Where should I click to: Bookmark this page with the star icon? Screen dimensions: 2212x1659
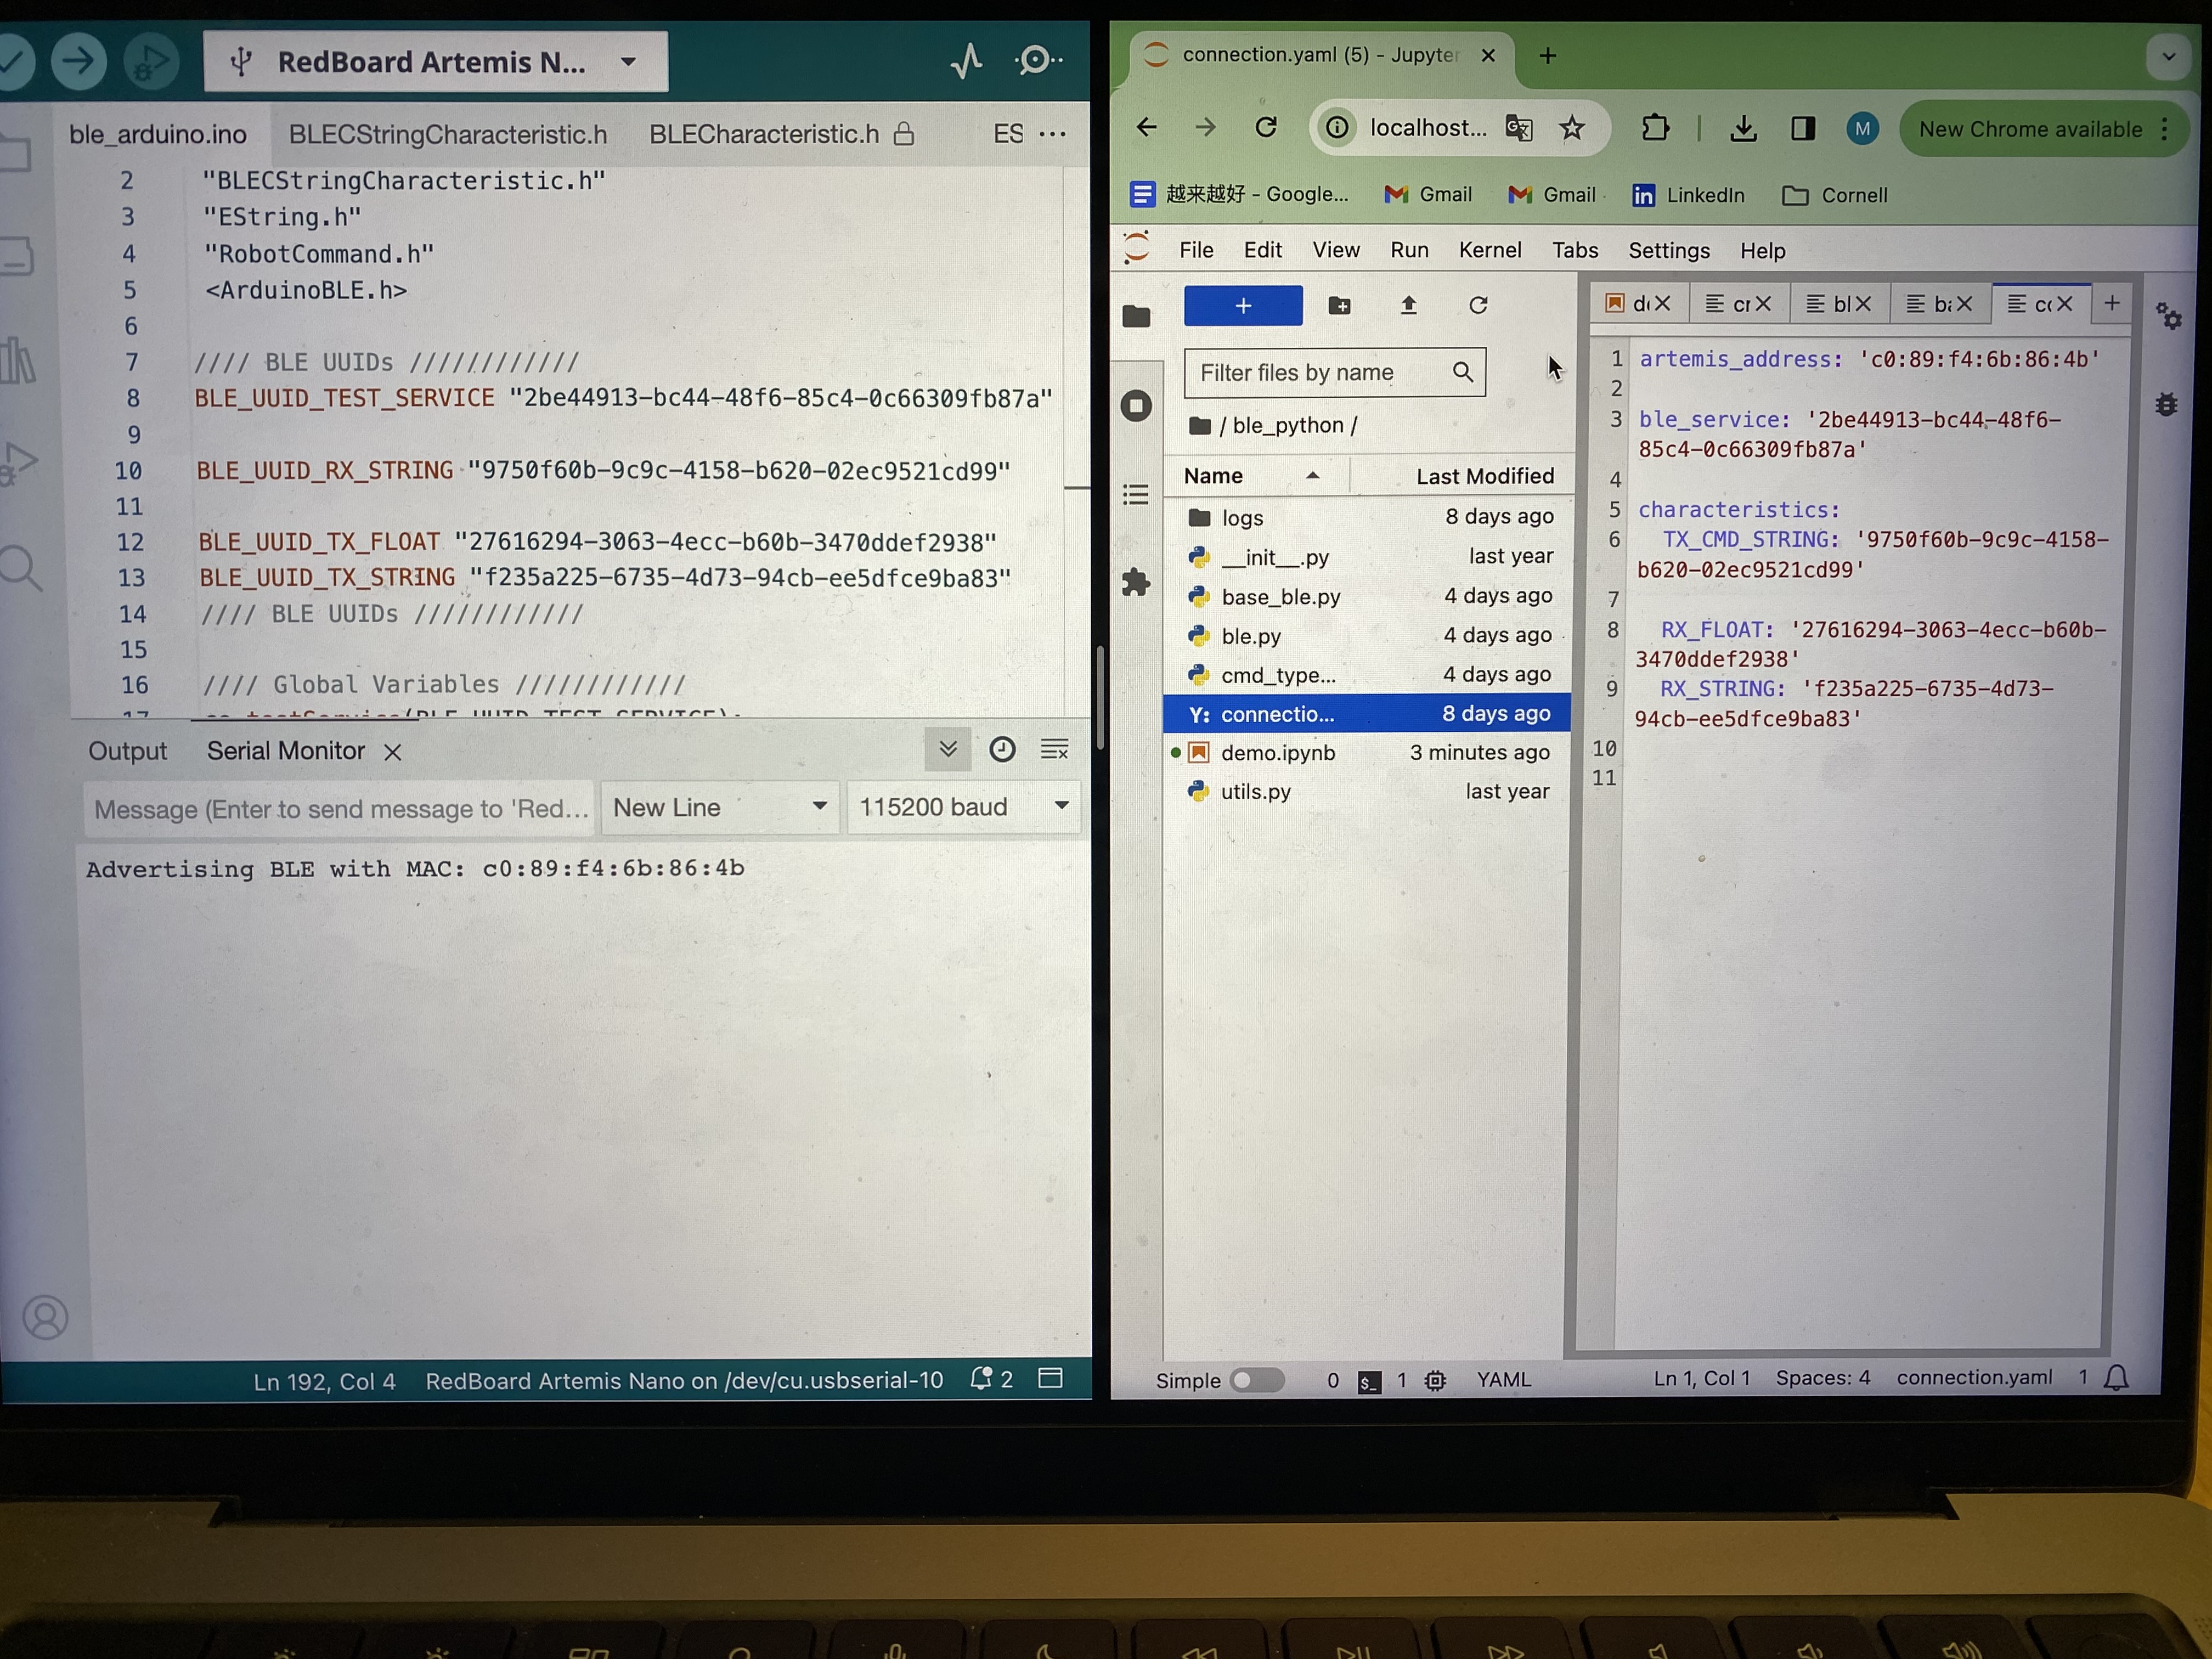coord(1572,128)
